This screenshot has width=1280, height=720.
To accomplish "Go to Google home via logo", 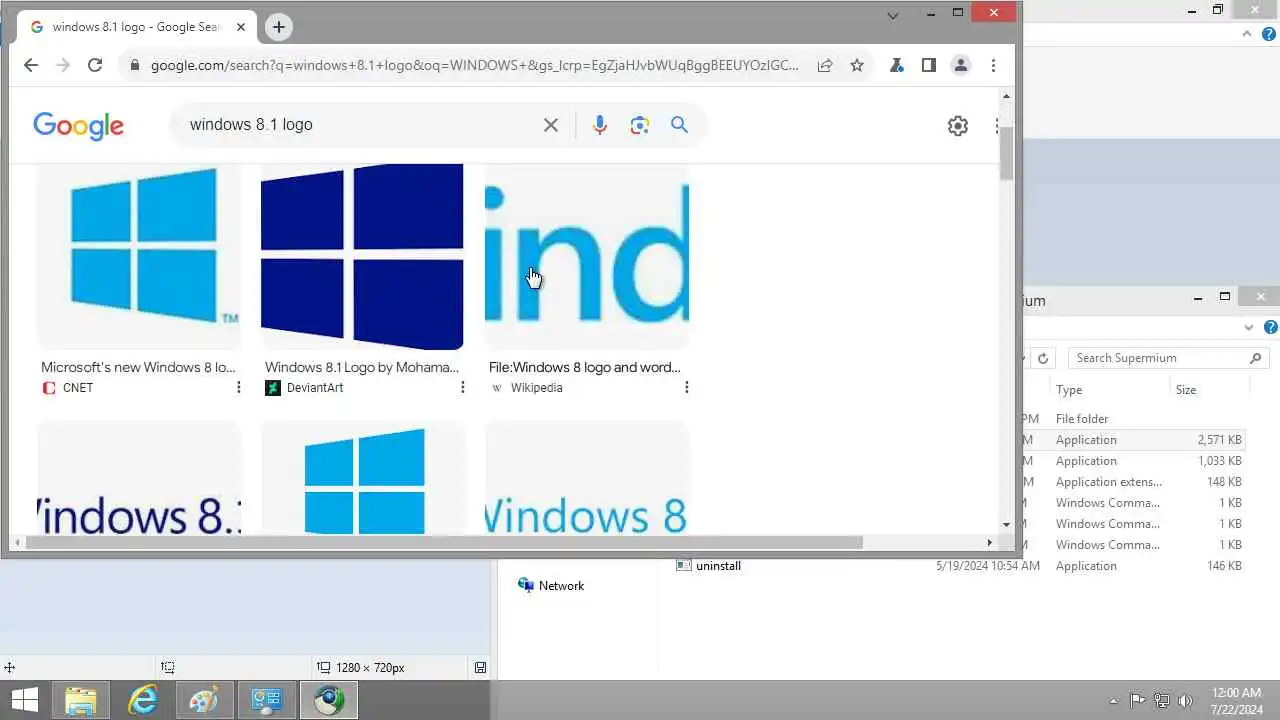I will pos(78,125).
